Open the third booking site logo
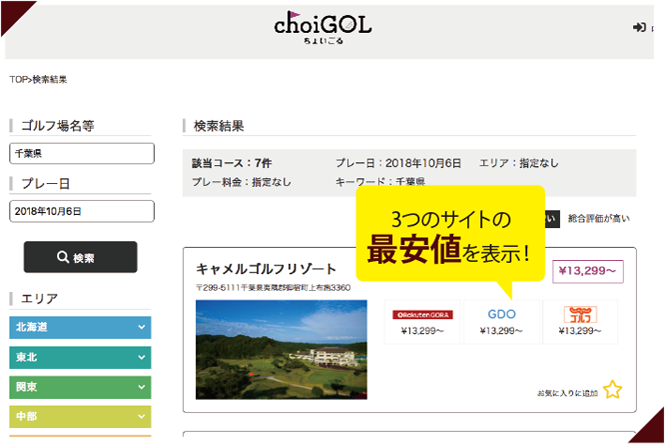 [579, 322]
